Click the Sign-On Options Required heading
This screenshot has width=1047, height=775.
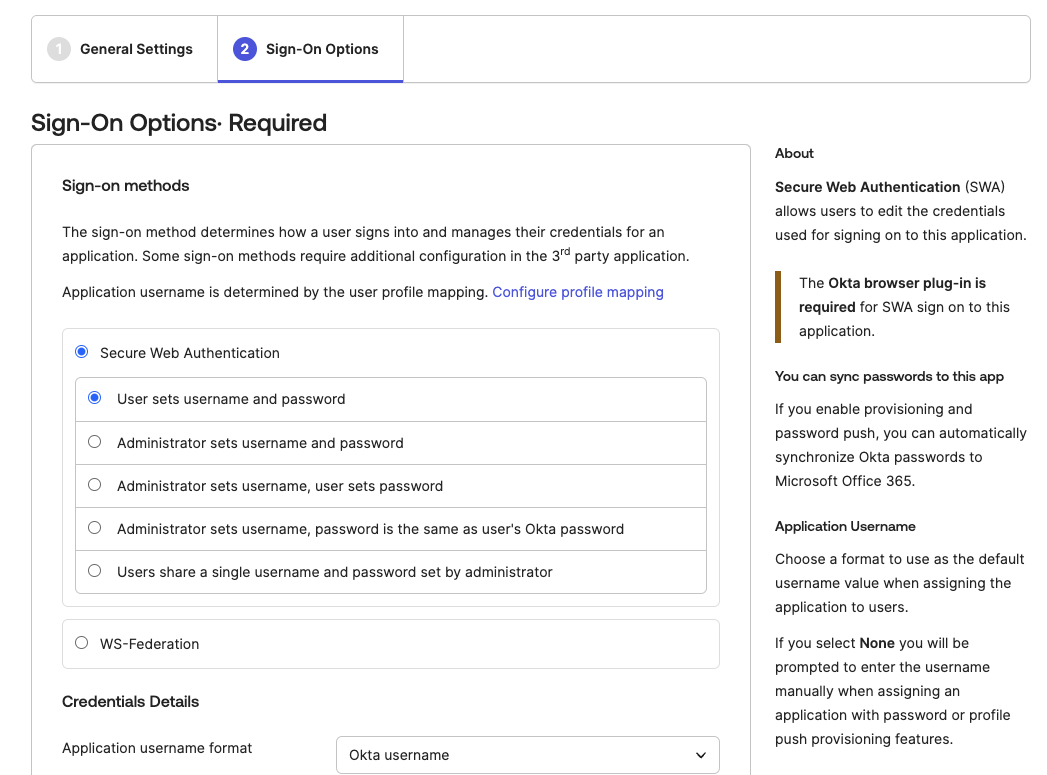point(178,123)
